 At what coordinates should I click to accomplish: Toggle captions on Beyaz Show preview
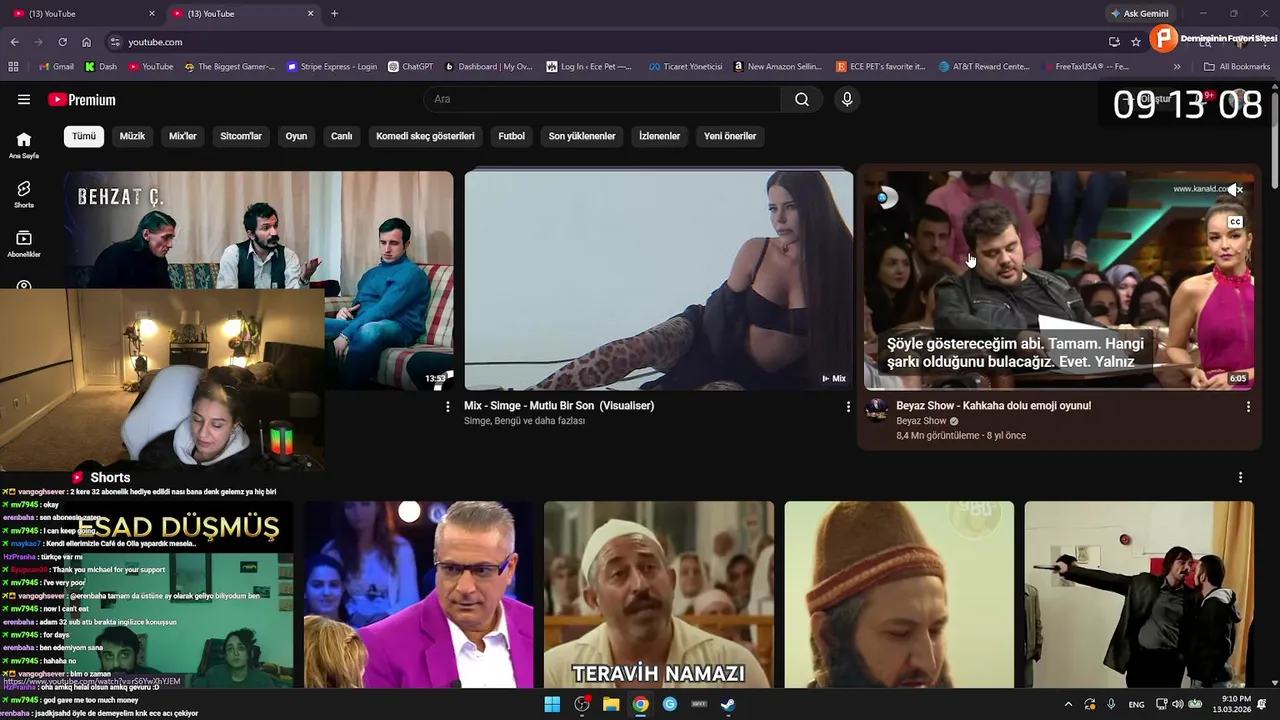tap(1235, 222)
